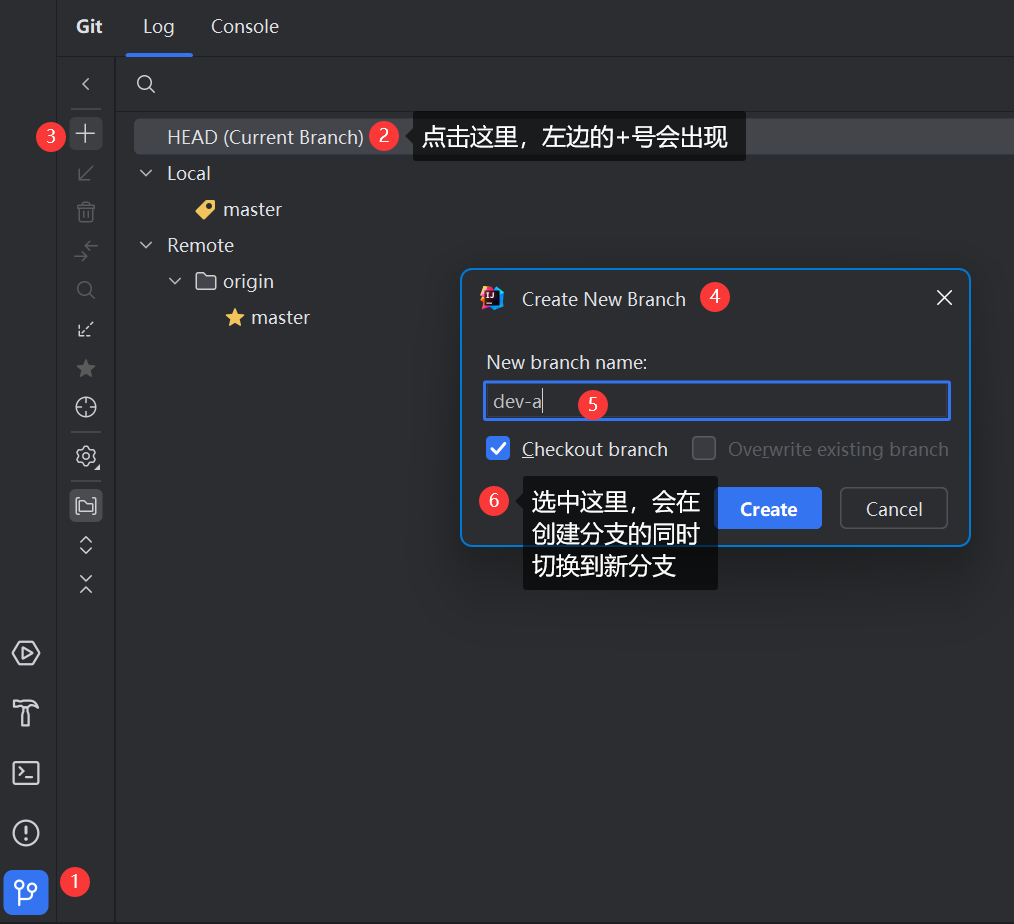Viewport: 1014px width, 924px height.
Task: Click the star favorite icon in toolbar
Action: point(86,368)
